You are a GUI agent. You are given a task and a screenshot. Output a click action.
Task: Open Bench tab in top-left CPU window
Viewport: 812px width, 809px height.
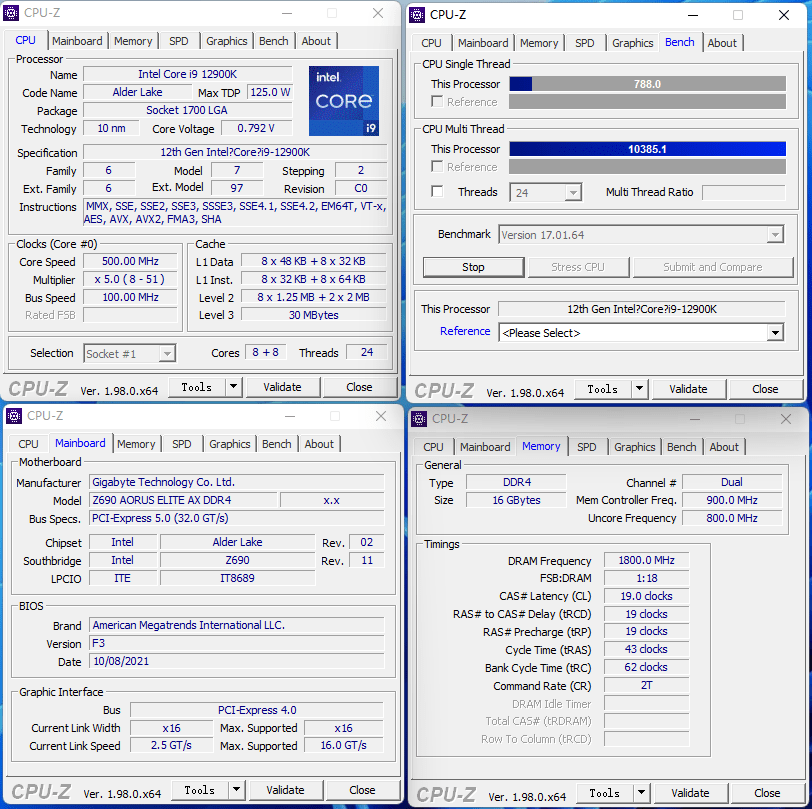click(274, 41)
